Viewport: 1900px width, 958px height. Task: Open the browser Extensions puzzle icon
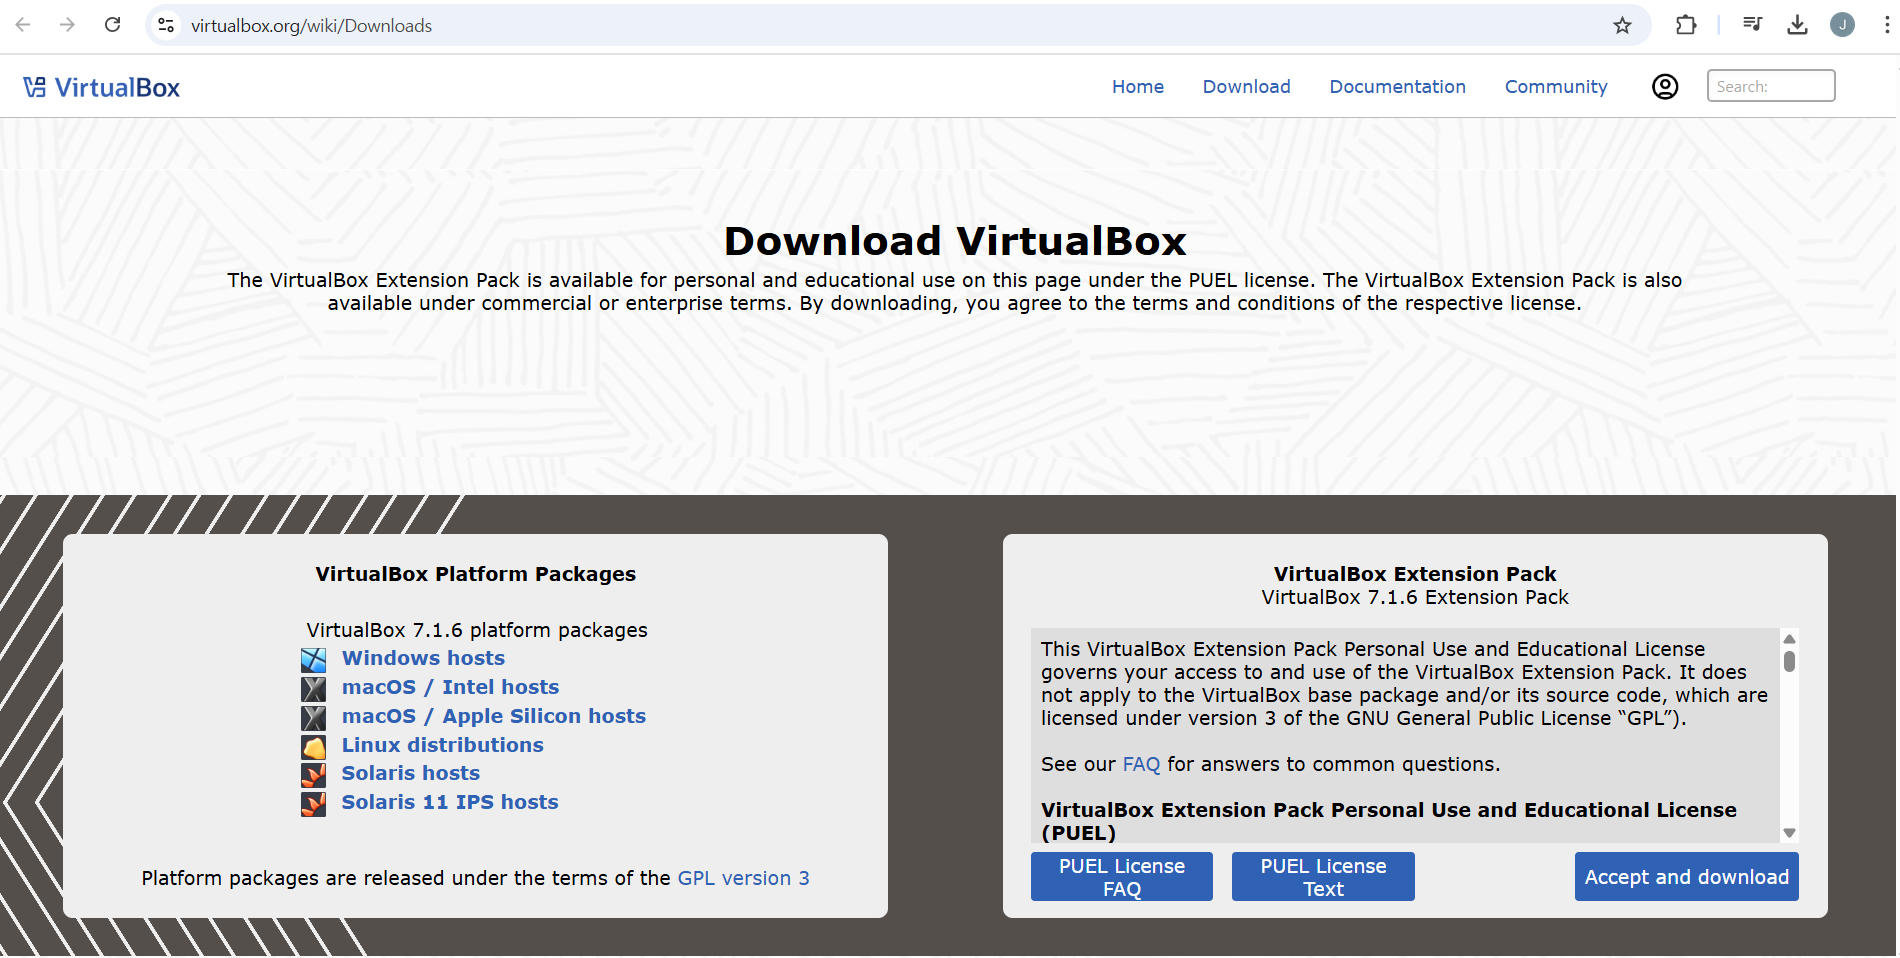coord(1686,25)
